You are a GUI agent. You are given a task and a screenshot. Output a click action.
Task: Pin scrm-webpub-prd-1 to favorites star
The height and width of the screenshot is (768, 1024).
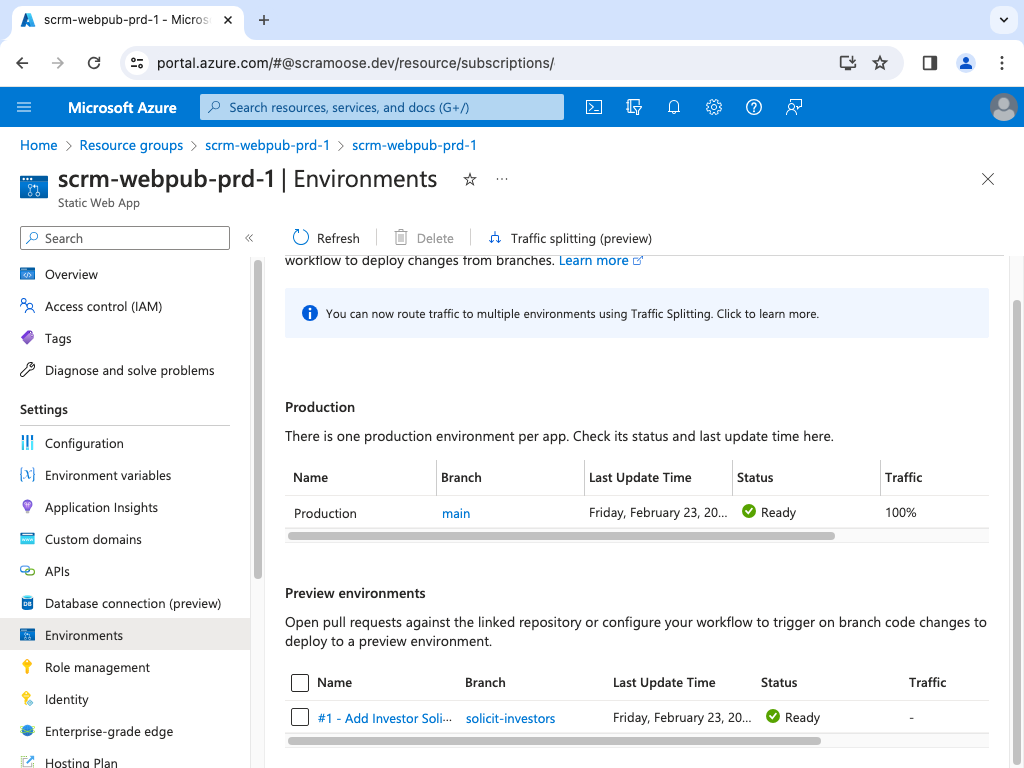[x=470, y=180]
